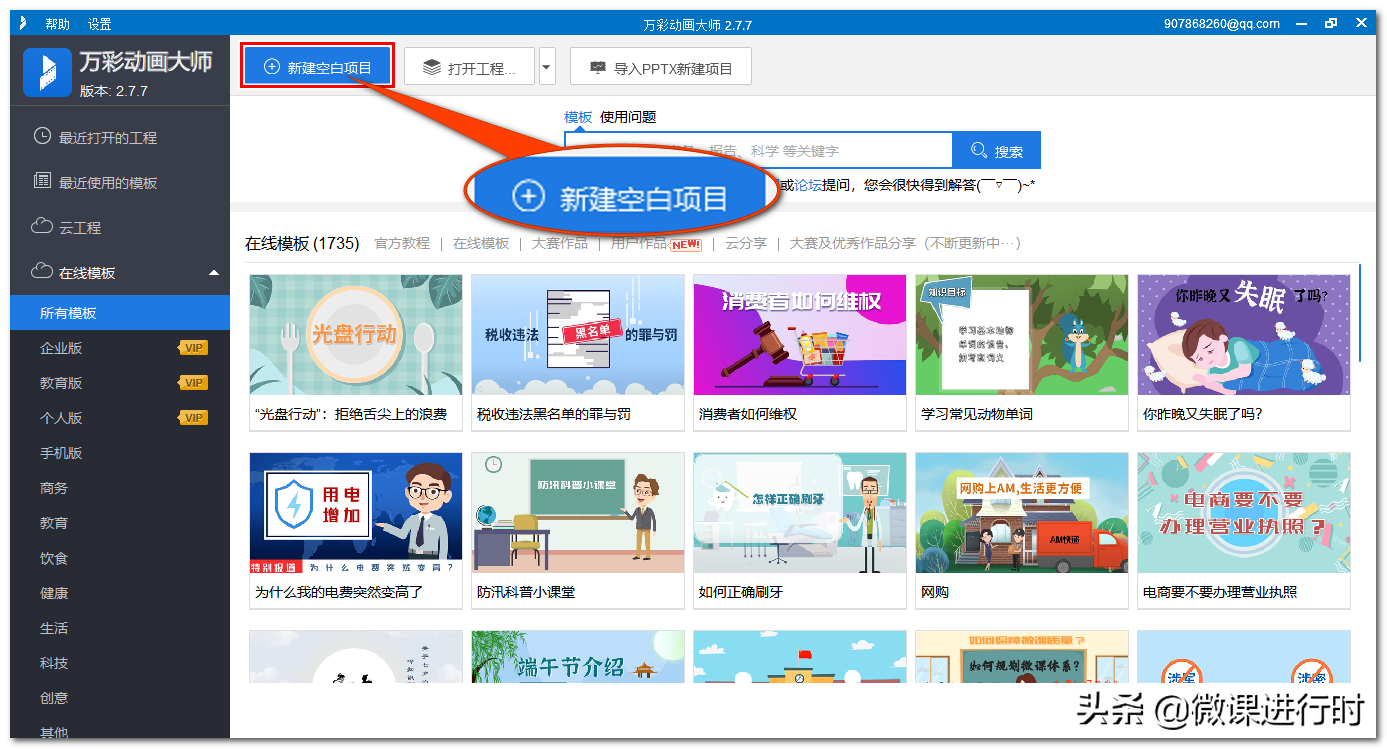Viewport: 1387px width, 749px height.
Task: Open the 帮助 menu in the title bar
Action: click(x=57, y=24)
